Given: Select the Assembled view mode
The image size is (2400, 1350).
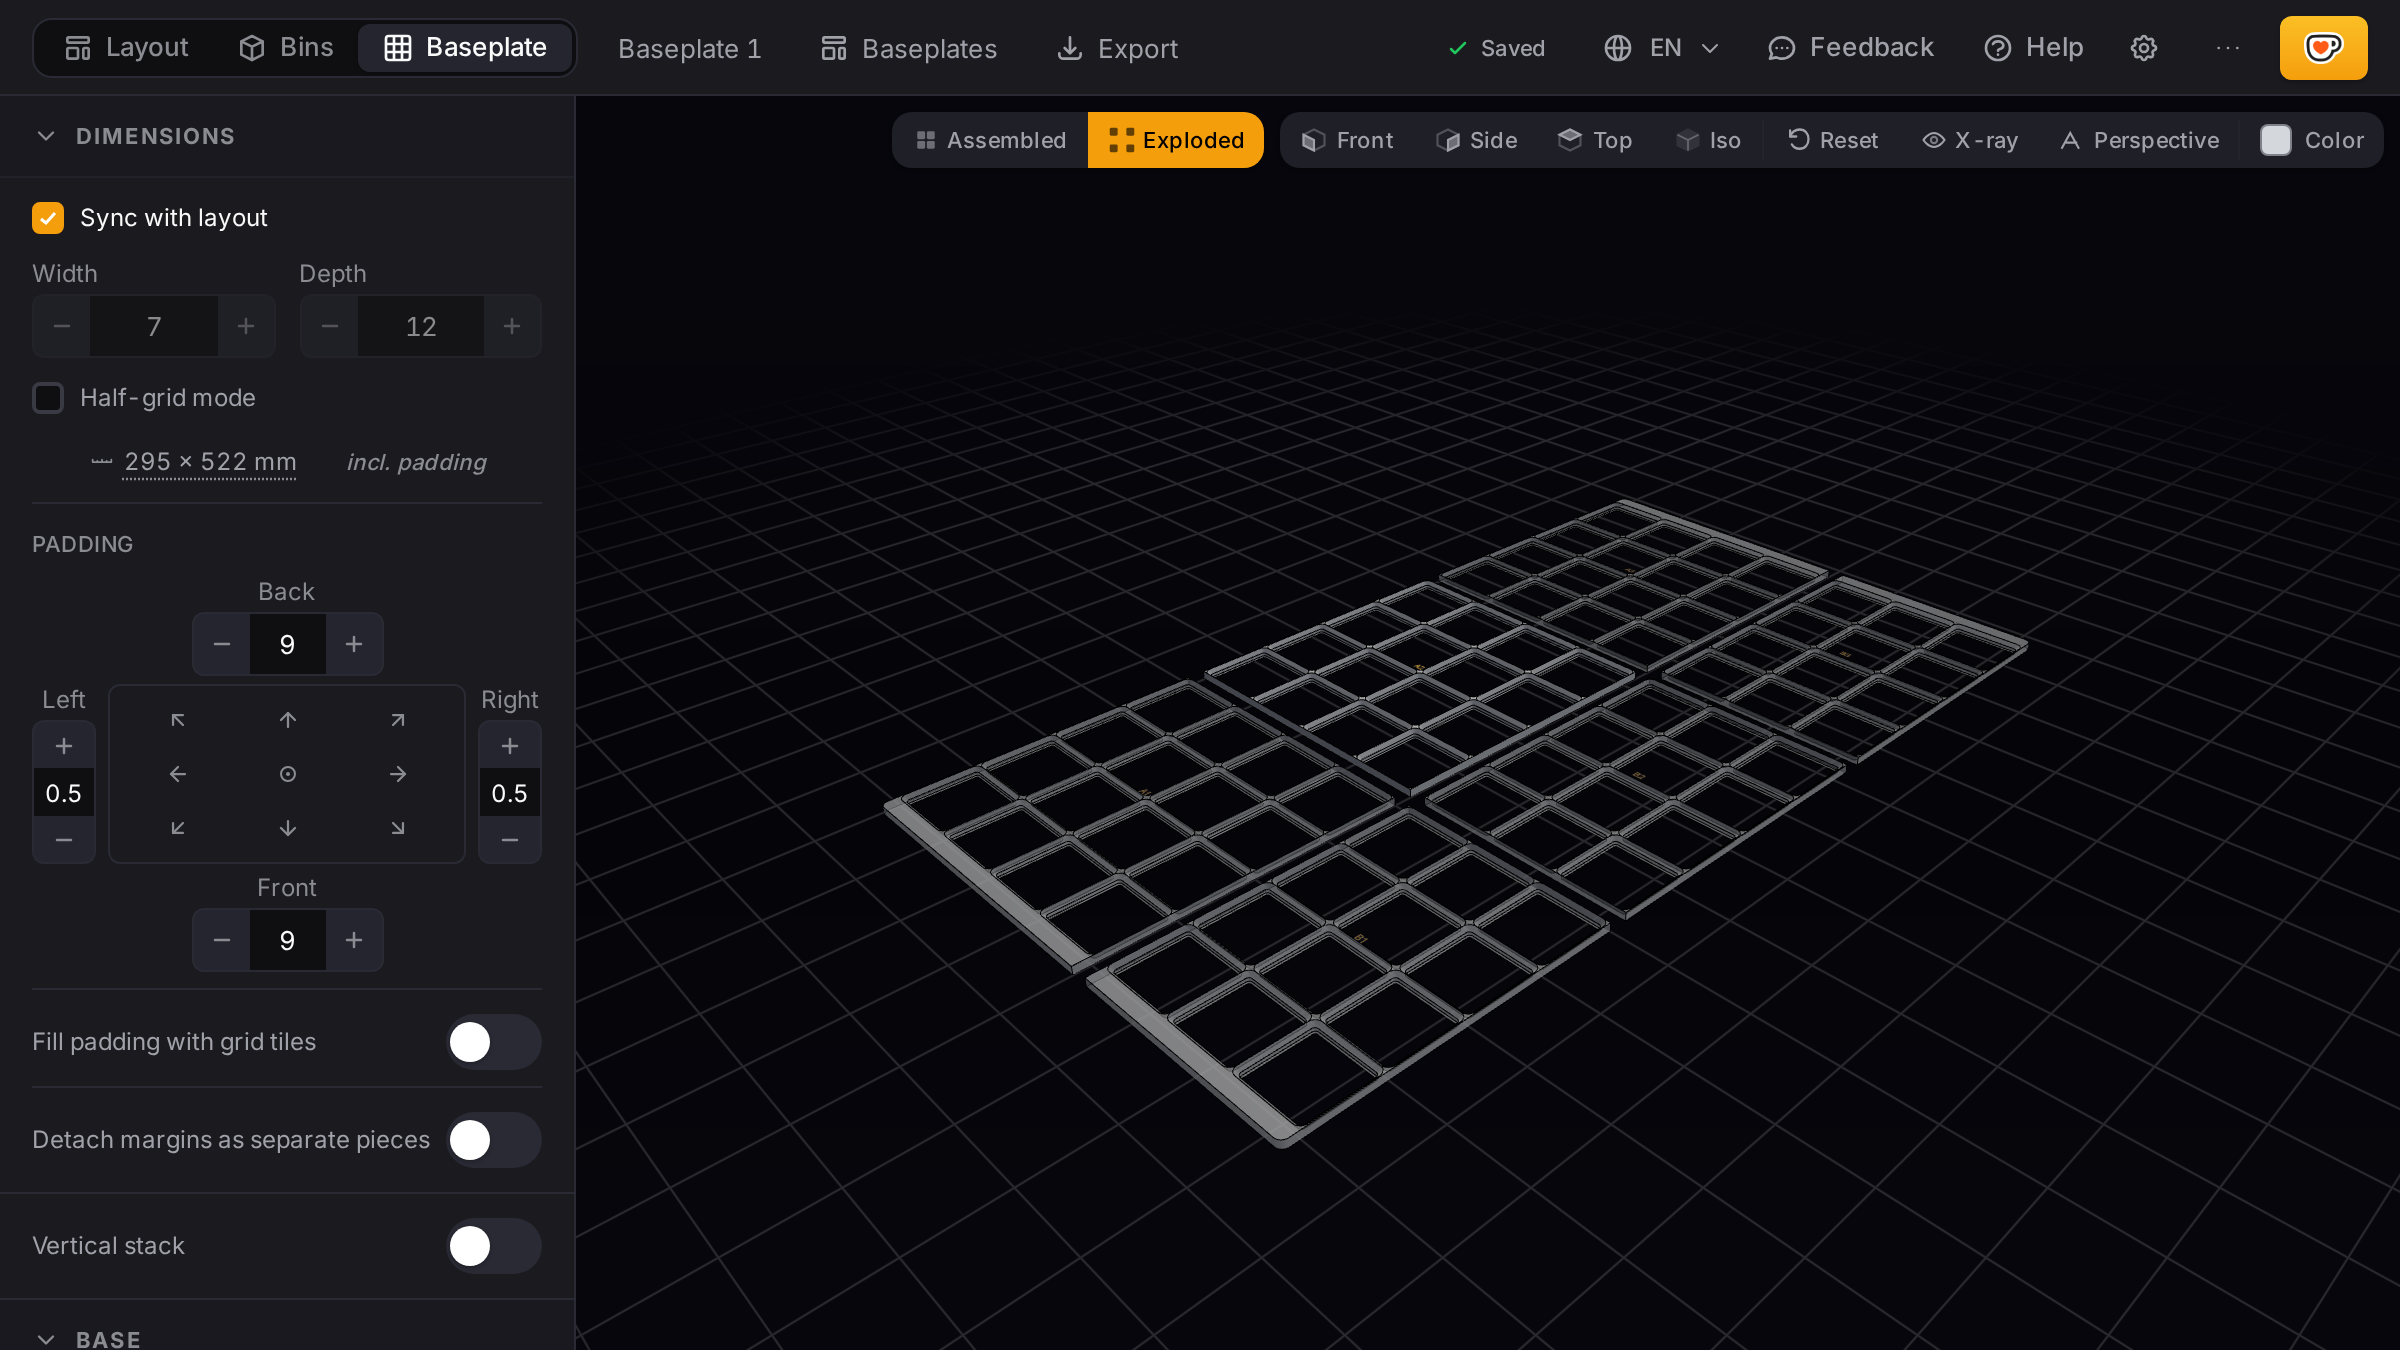Looking at the screenshot, I should pos(991,140).
